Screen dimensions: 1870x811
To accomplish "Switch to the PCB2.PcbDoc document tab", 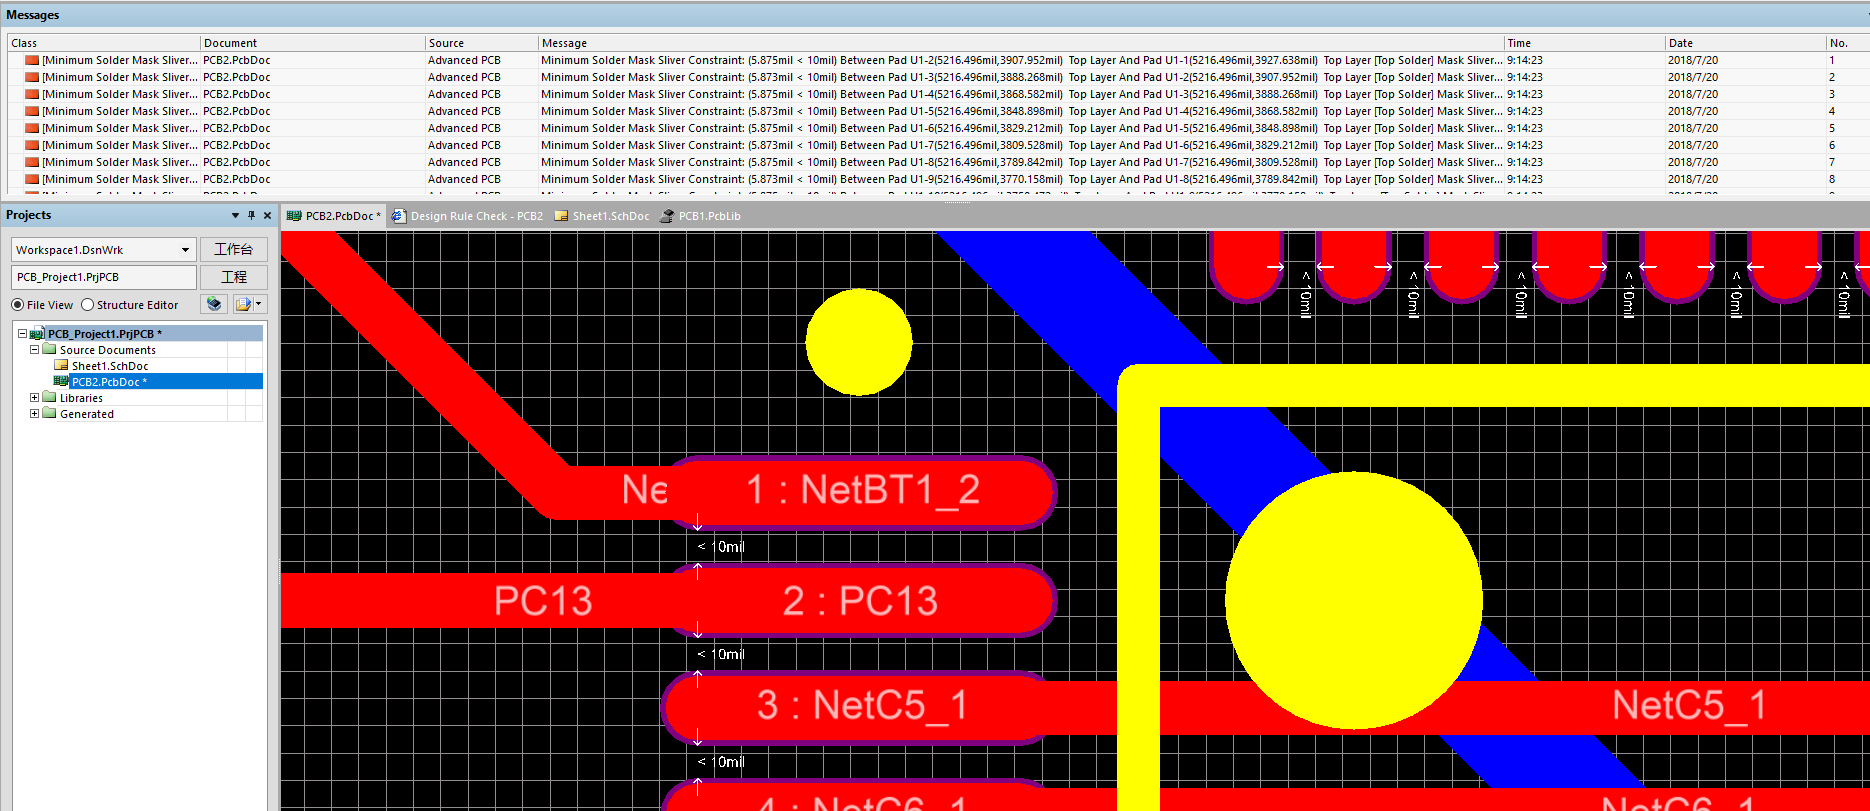I will [334, 216].
